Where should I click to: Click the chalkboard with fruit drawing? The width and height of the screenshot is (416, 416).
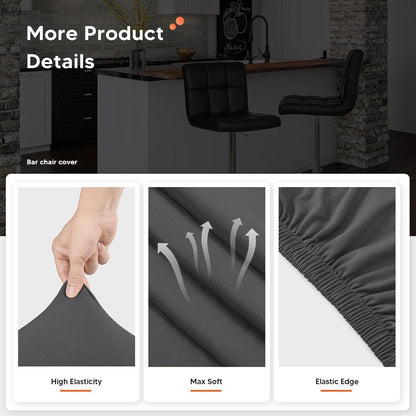tap(234, 30)
